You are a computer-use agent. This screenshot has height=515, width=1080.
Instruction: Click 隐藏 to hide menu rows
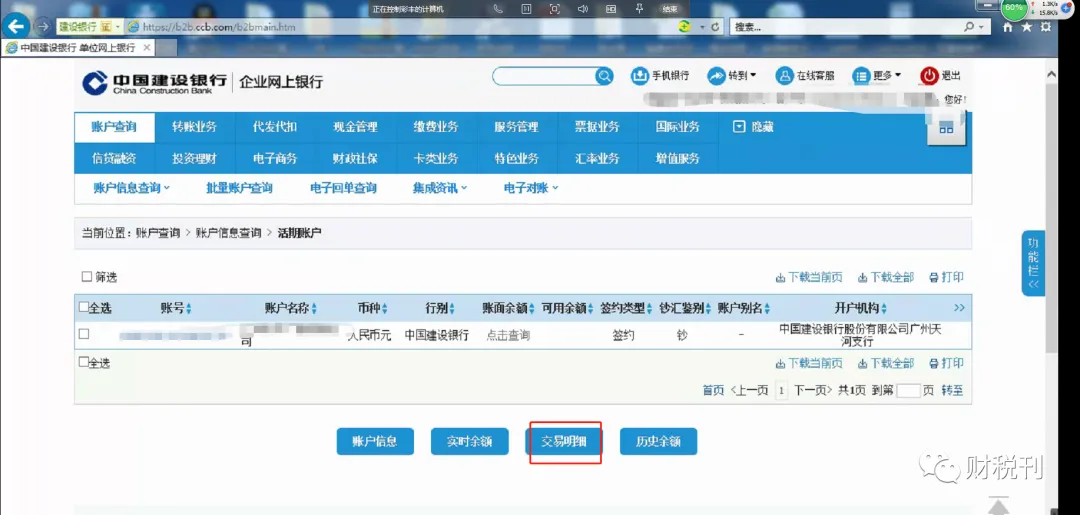(754, 127)
